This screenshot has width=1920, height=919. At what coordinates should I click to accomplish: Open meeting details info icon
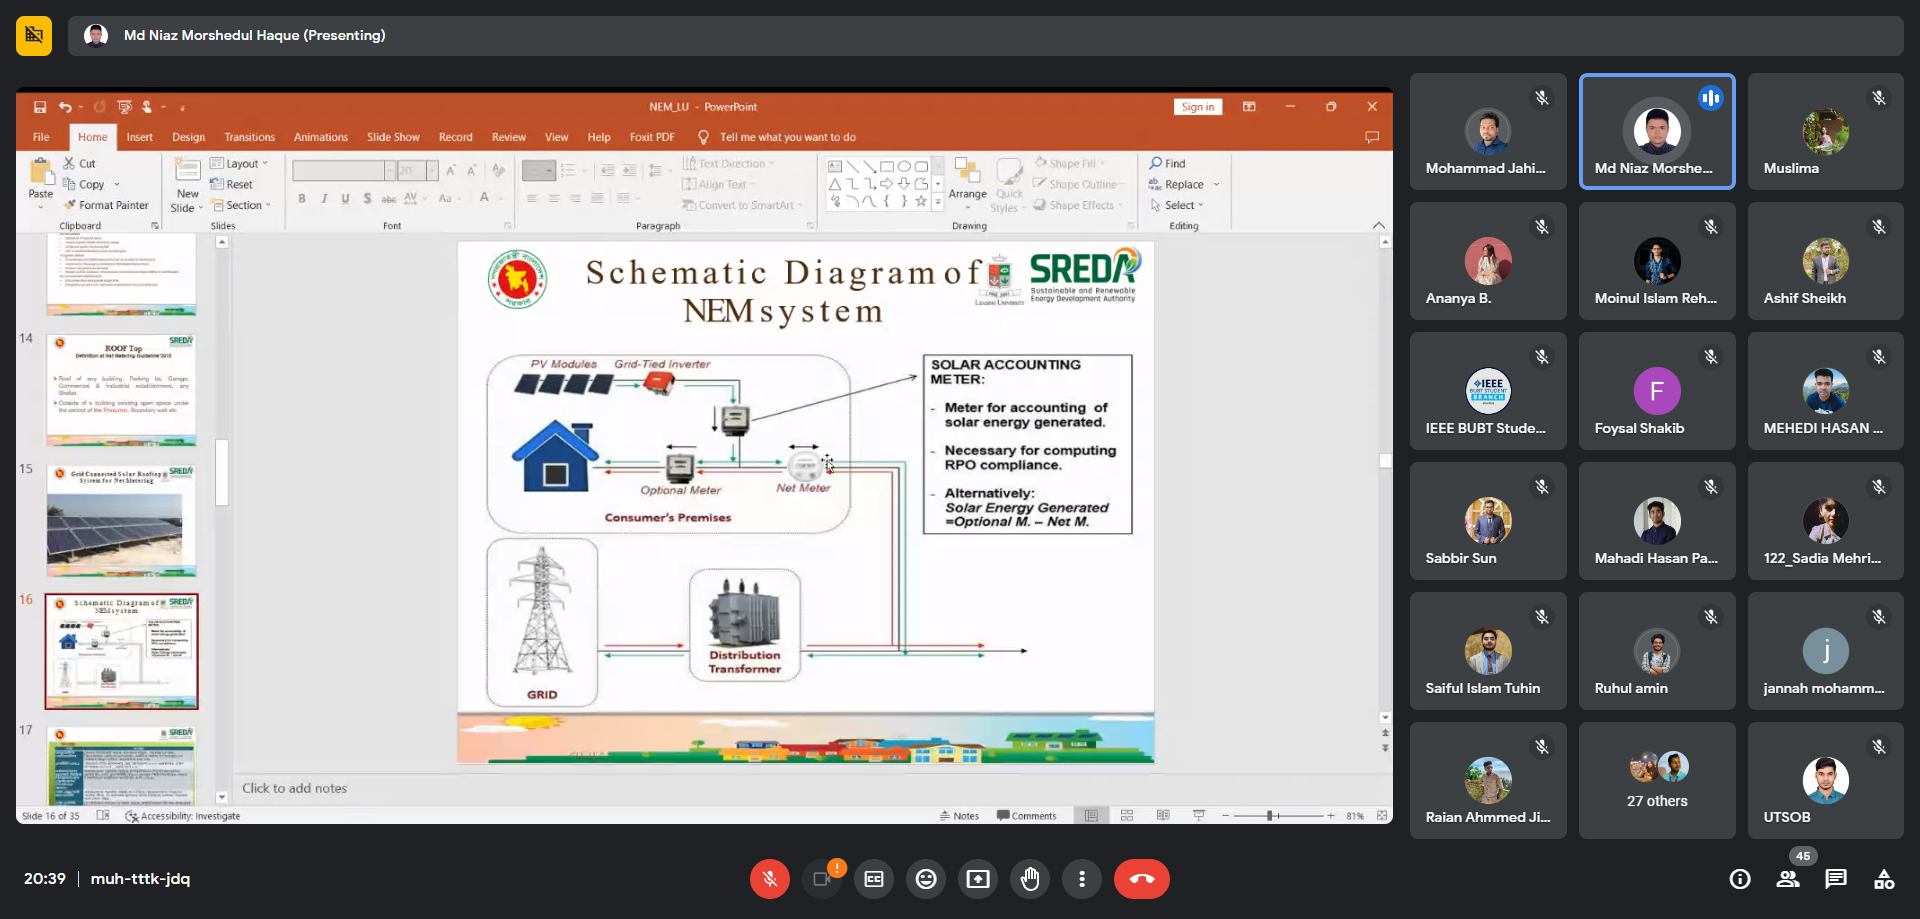click(1740, 879)
